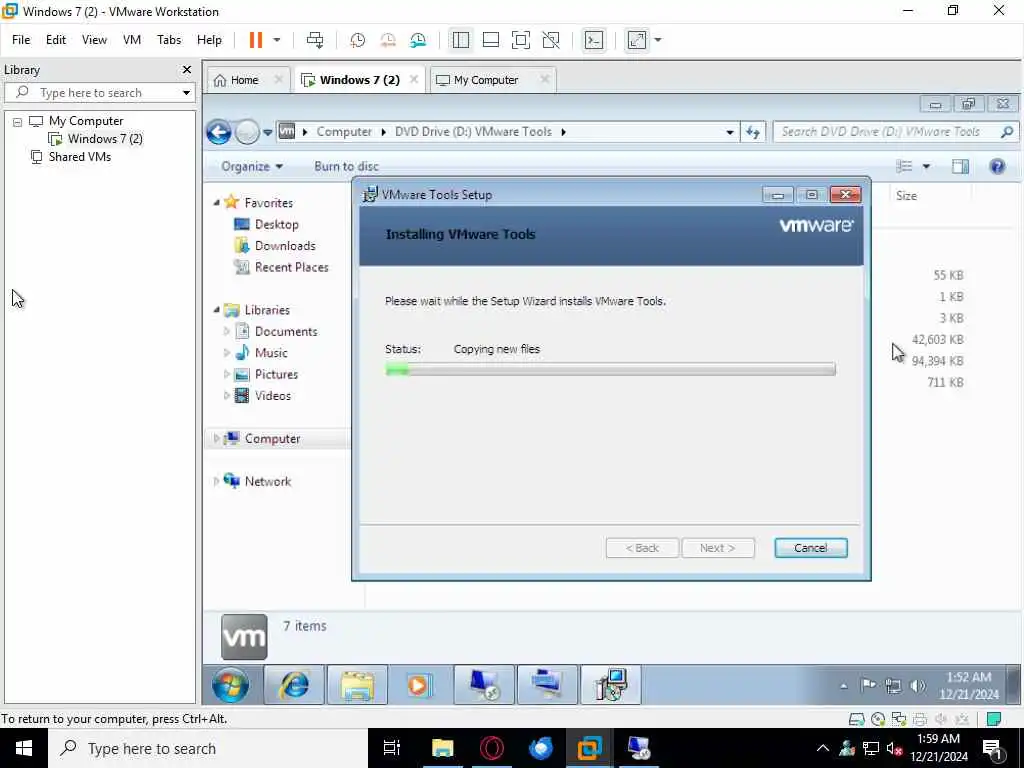This screenshot has height=768, width=1024.
Task: Toggle the preview pane icon
Action: tap(960, 167)
